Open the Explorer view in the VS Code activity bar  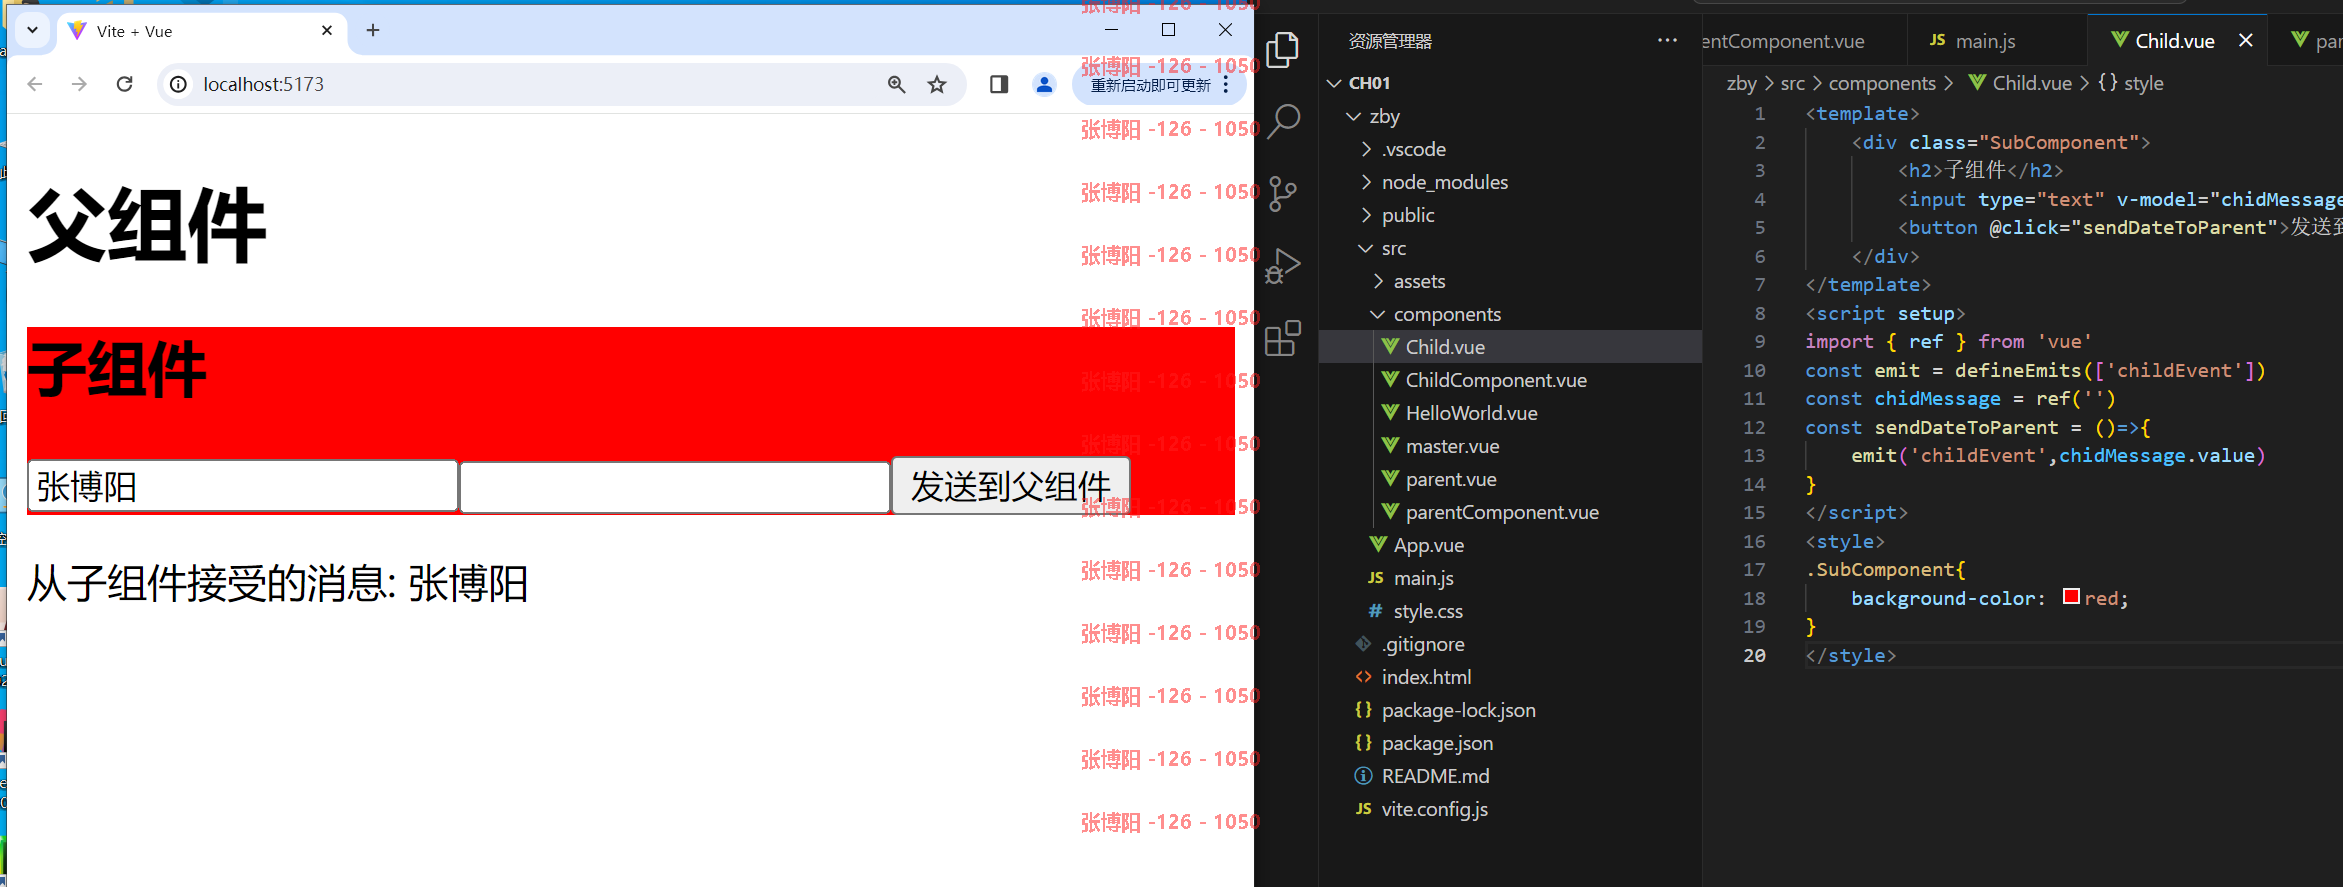tap(1283, 49)
